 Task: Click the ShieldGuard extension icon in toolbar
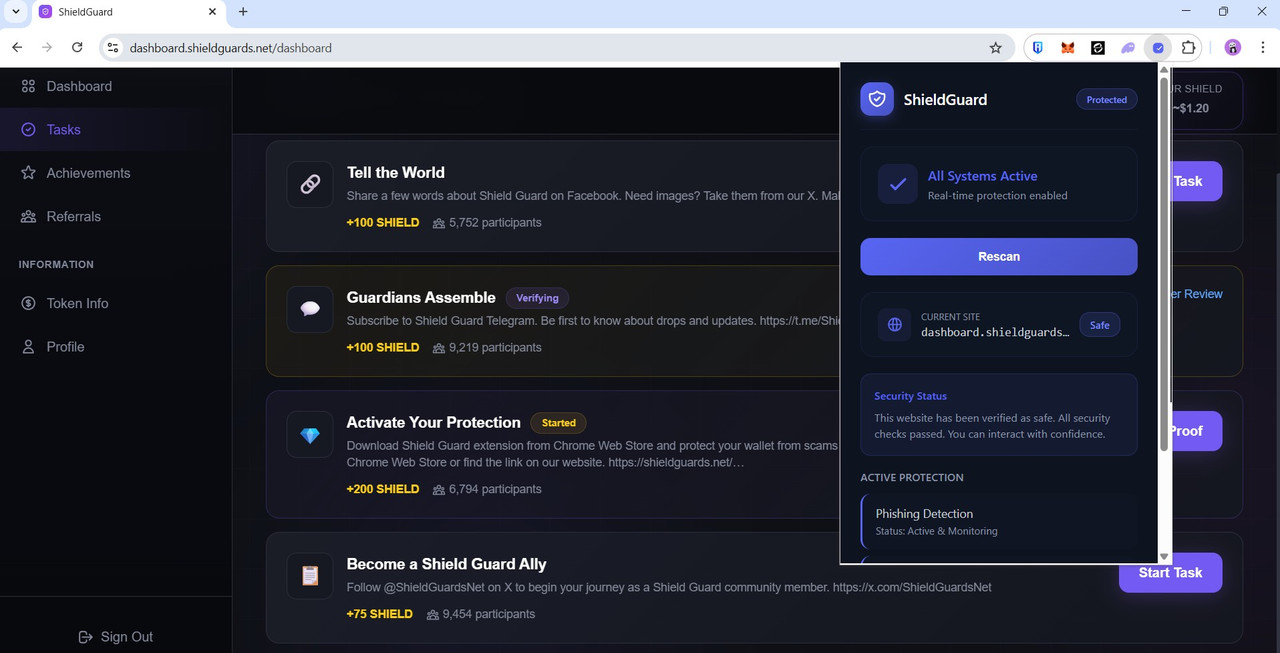coord(1158,47)
